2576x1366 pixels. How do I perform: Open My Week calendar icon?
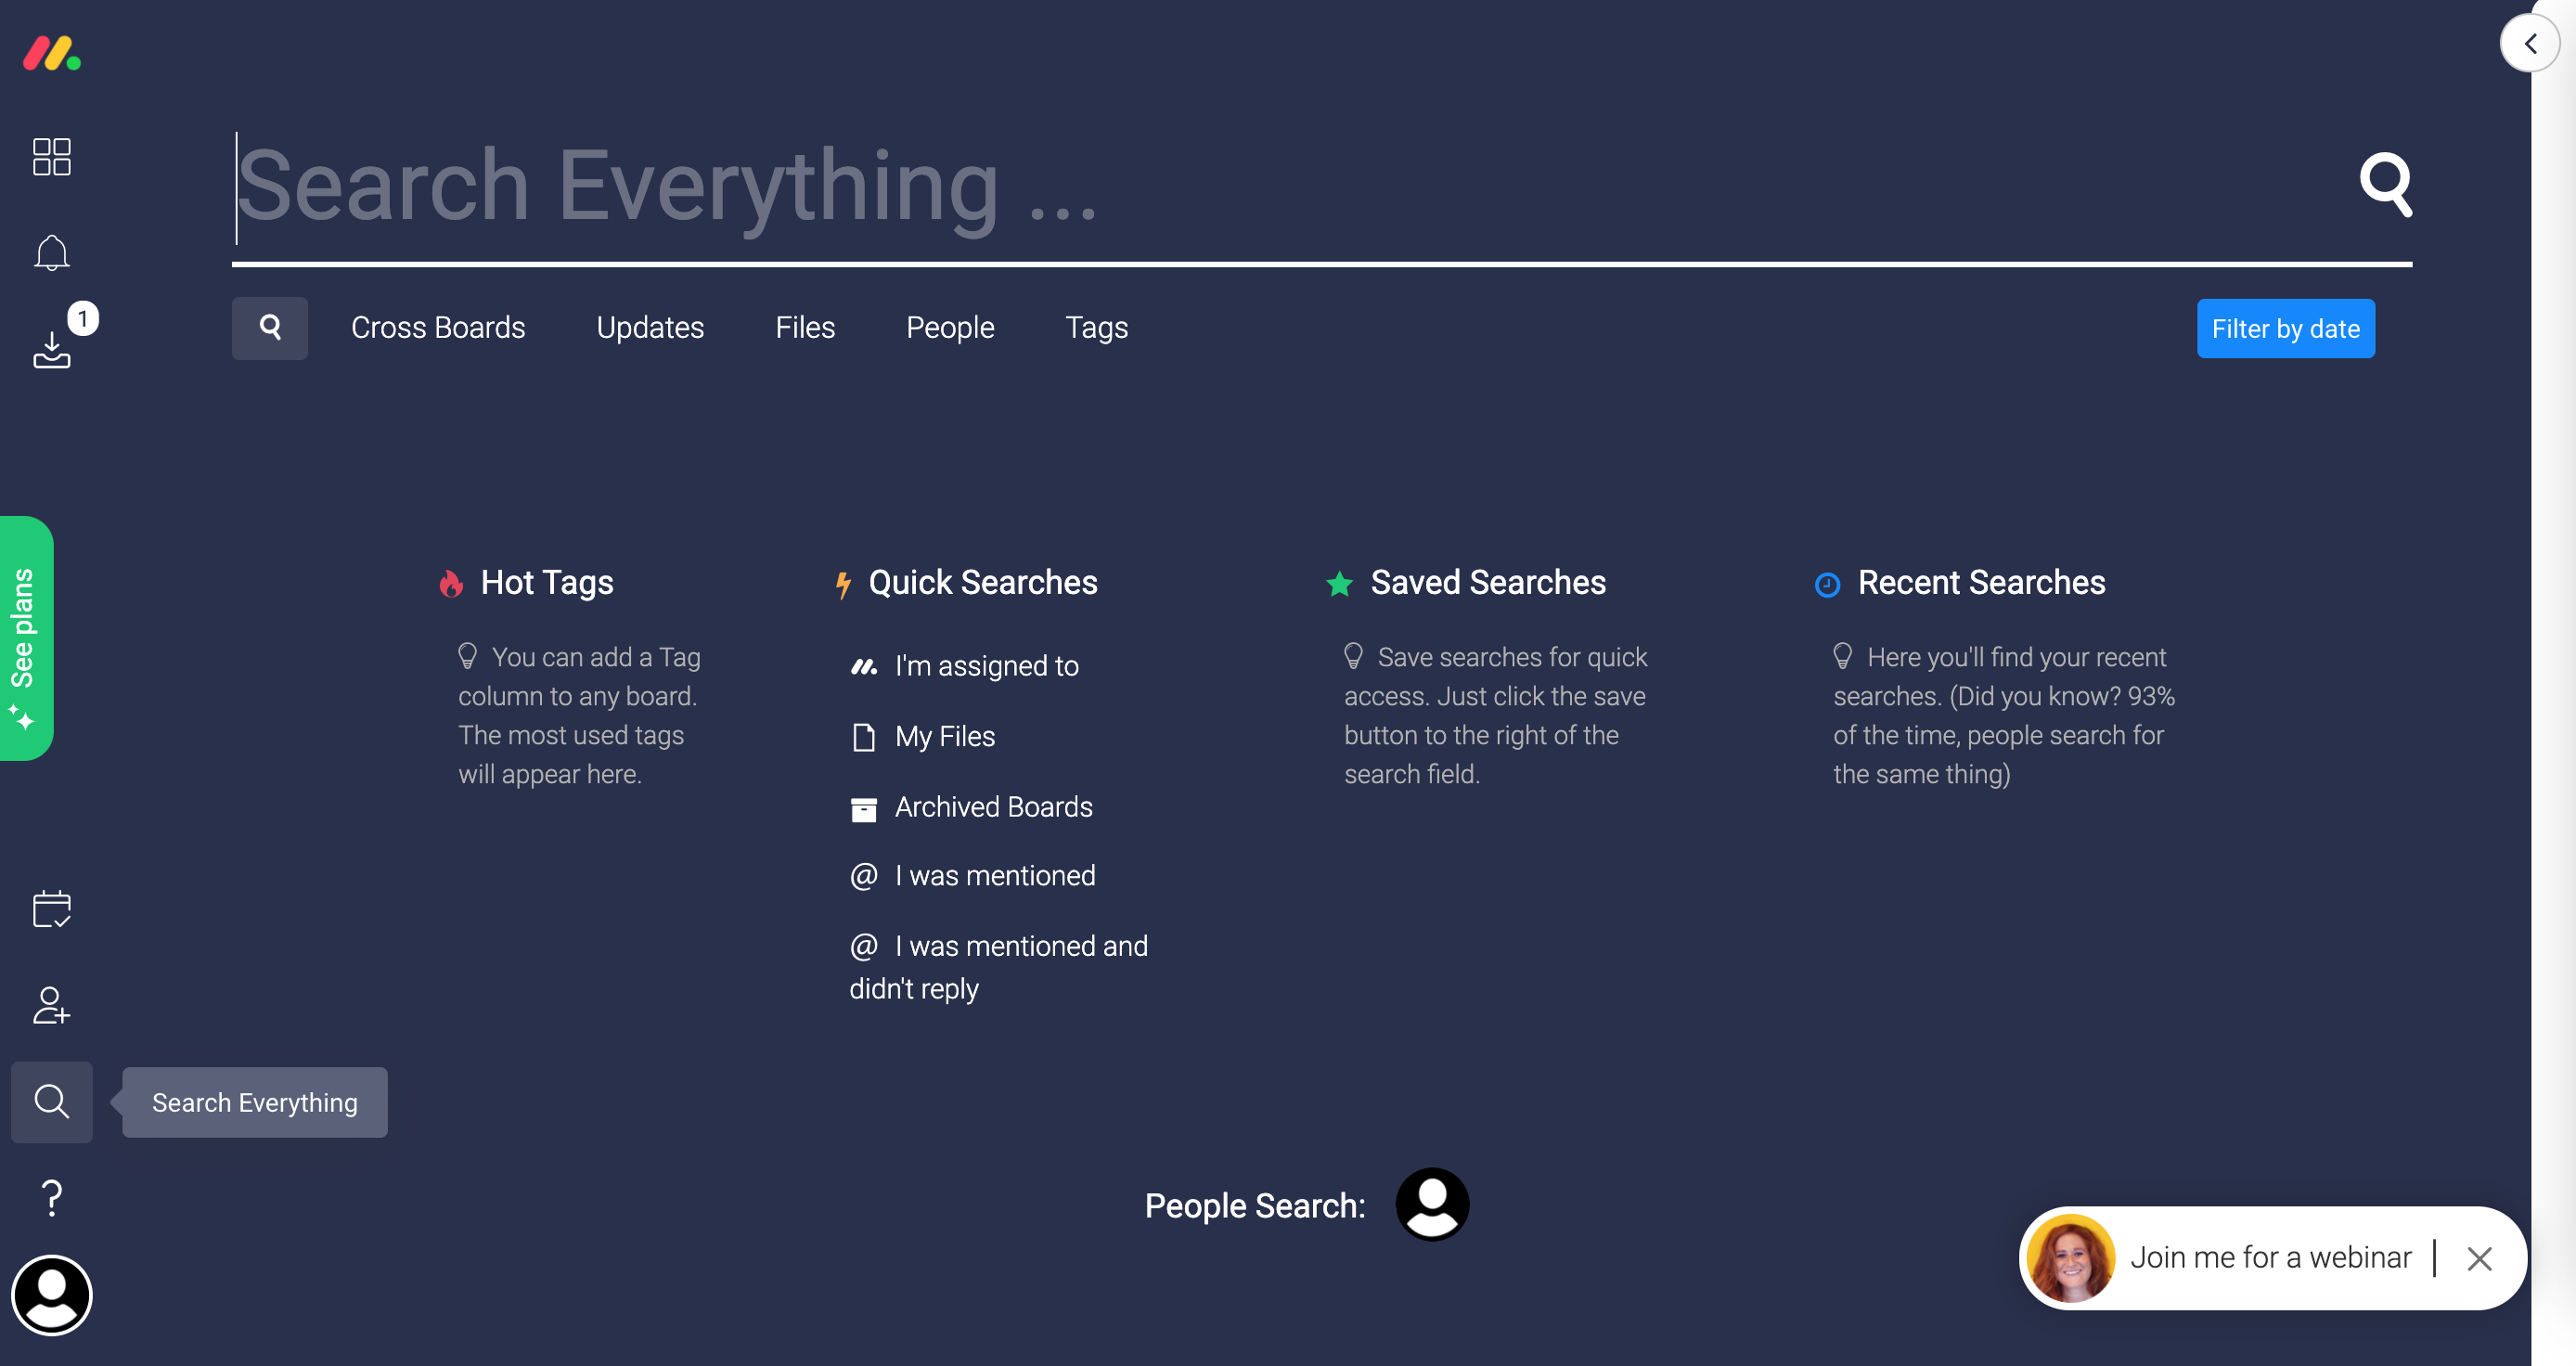[x=51, y=909]
